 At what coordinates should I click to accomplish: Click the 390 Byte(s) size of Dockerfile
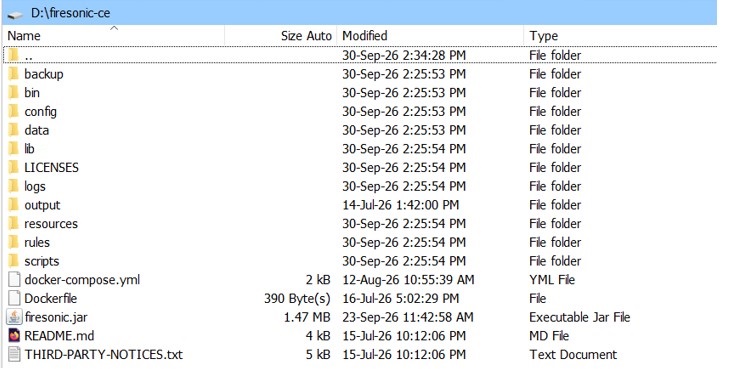tap(297, 298)
